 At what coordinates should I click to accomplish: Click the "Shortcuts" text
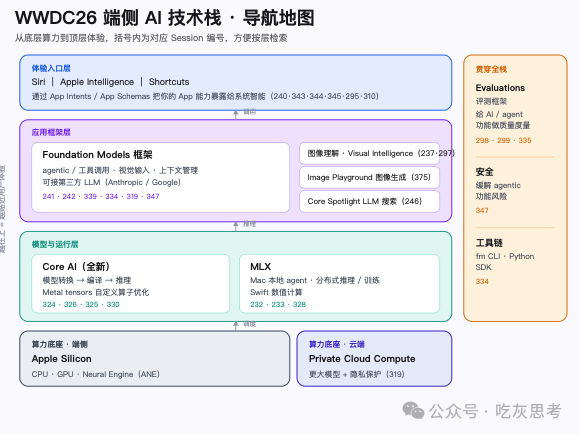[169, 82]
